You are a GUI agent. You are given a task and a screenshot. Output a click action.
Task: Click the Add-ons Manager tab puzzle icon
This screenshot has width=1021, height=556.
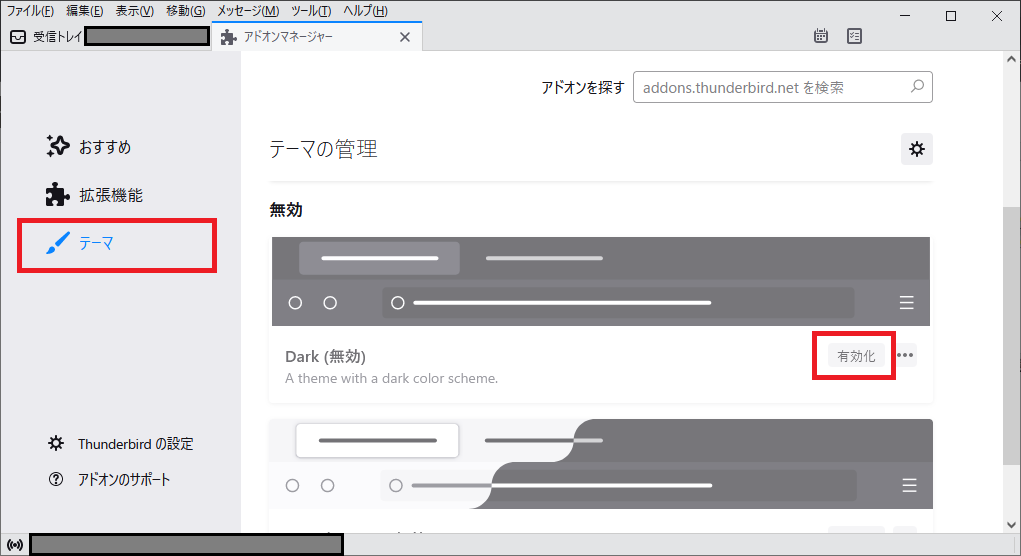click(x=229, y=37)
